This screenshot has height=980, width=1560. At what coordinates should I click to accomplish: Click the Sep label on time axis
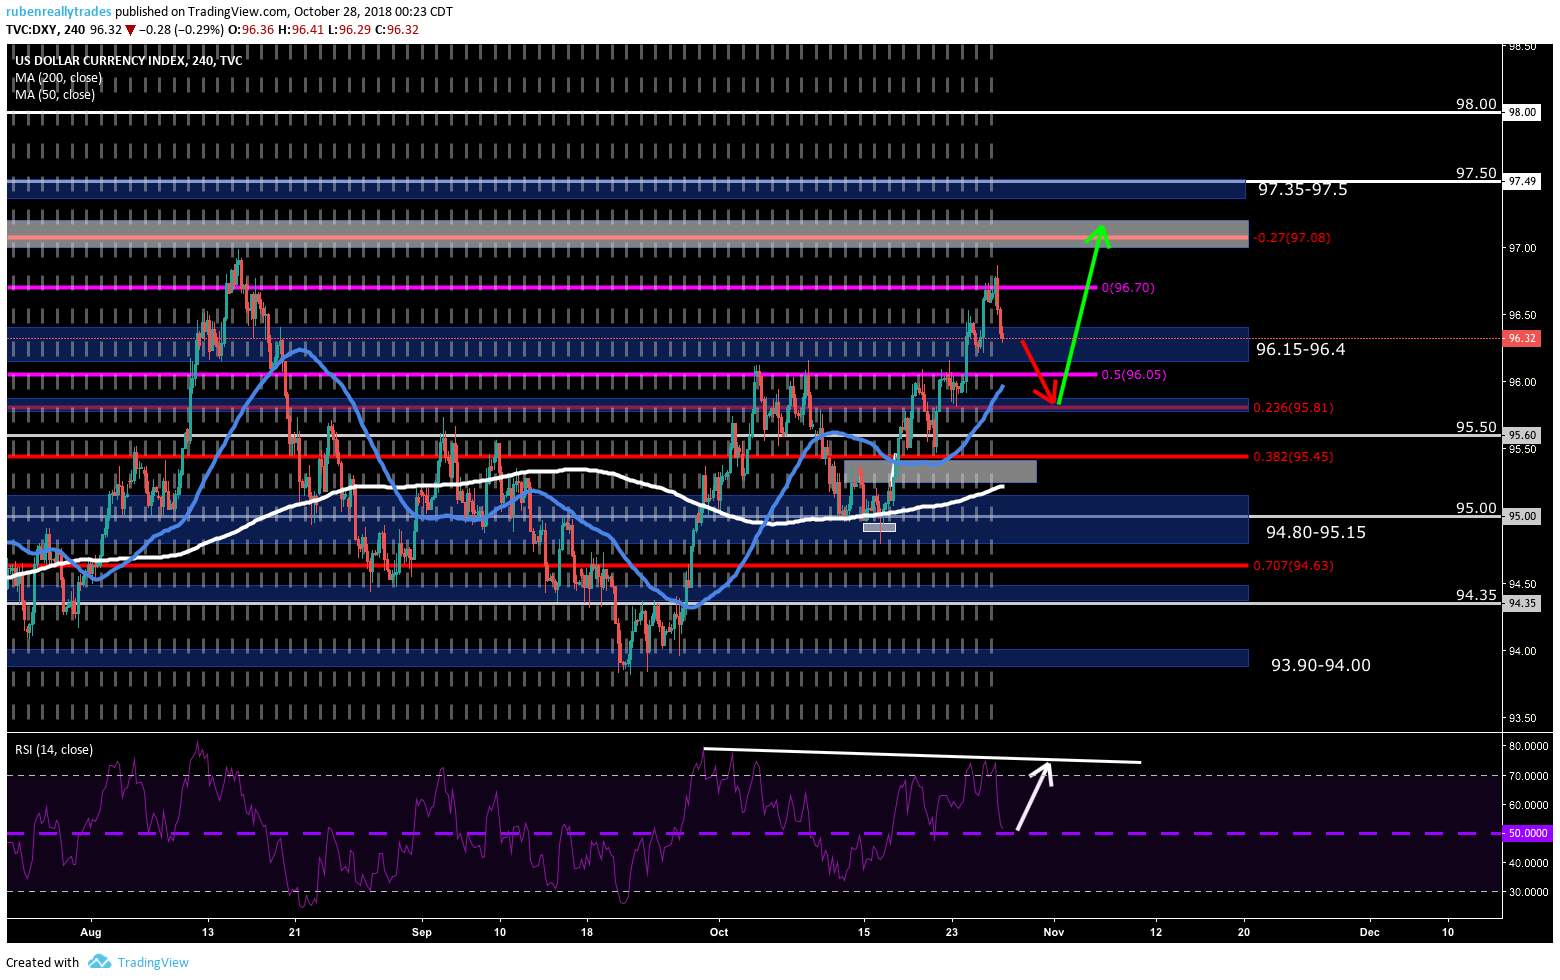[x=422, y=932]
